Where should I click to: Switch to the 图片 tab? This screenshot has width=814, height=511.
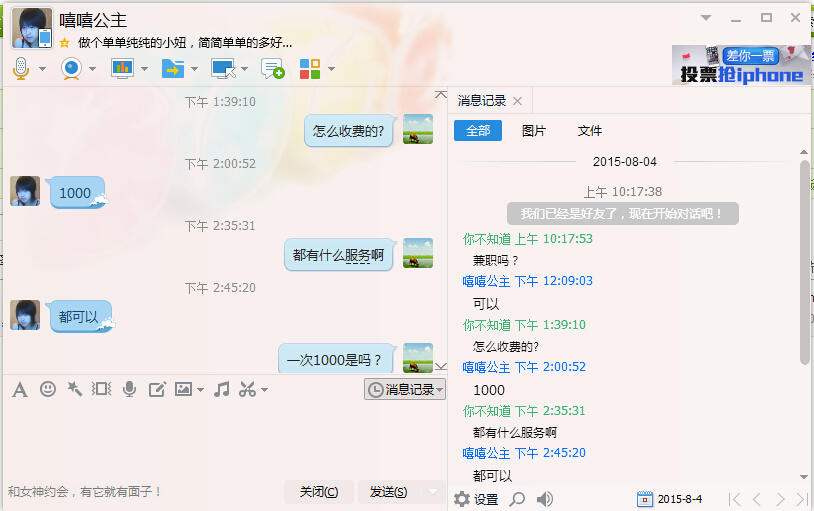(x=534, y=131)
